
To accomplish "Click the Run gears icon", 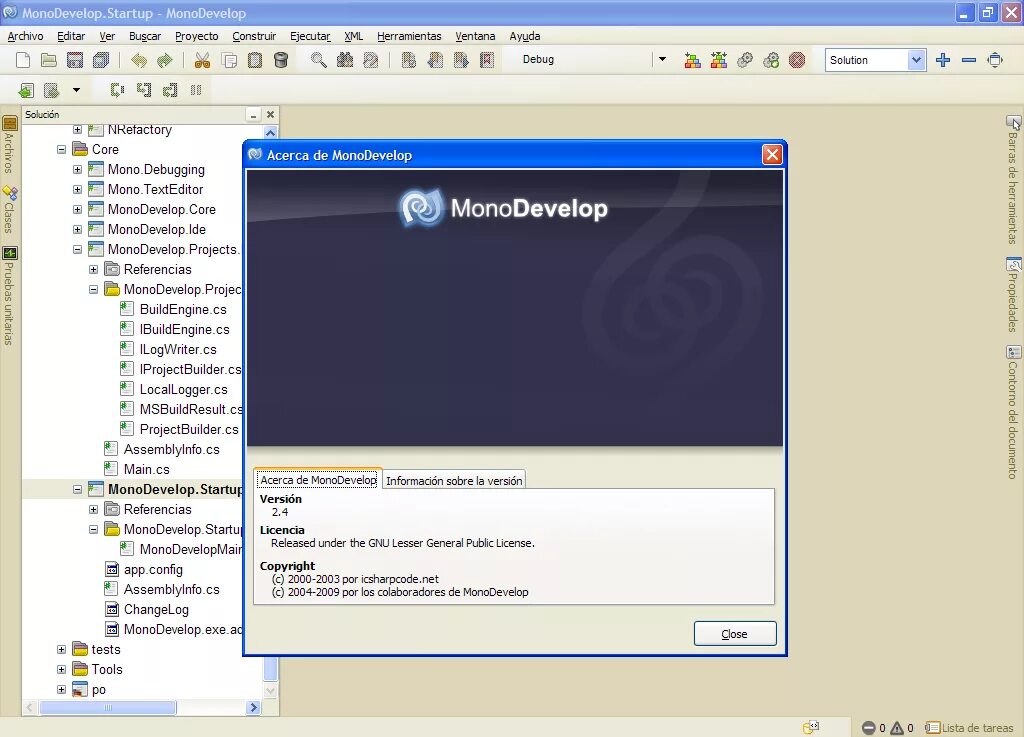I will tap(744, 60).
